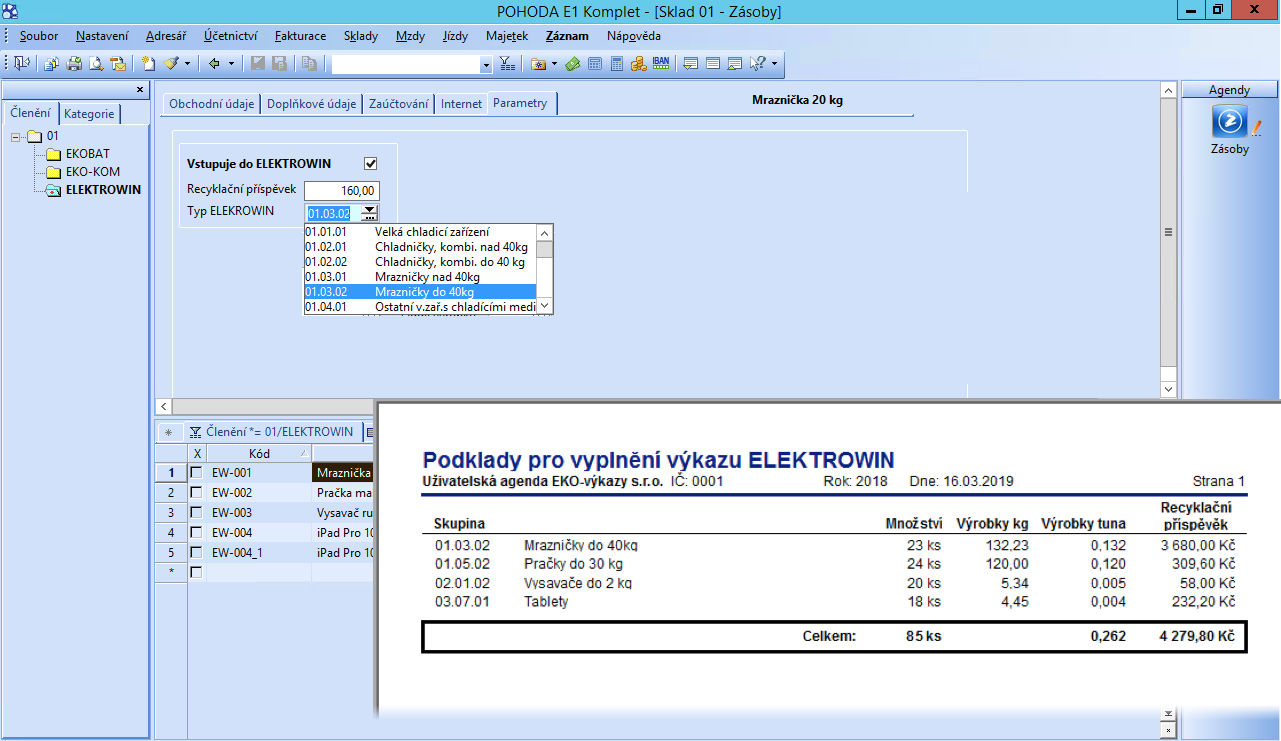Click the Kód column header
Viewport: 1281px width, 741px height.
point(259,453)
